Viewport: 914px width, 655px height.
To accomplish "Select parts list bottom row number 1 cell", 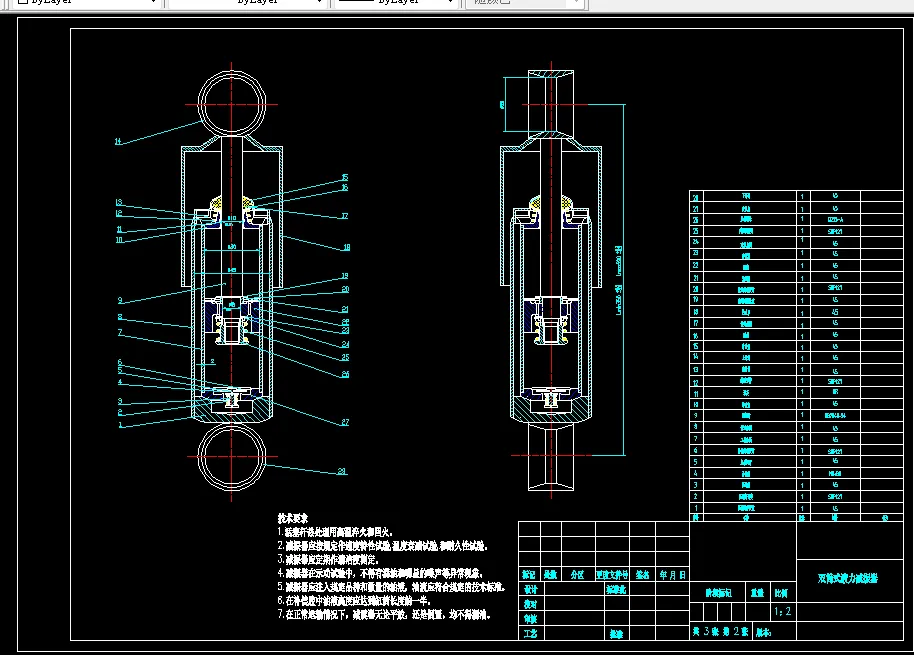I will tap(695, 508).
